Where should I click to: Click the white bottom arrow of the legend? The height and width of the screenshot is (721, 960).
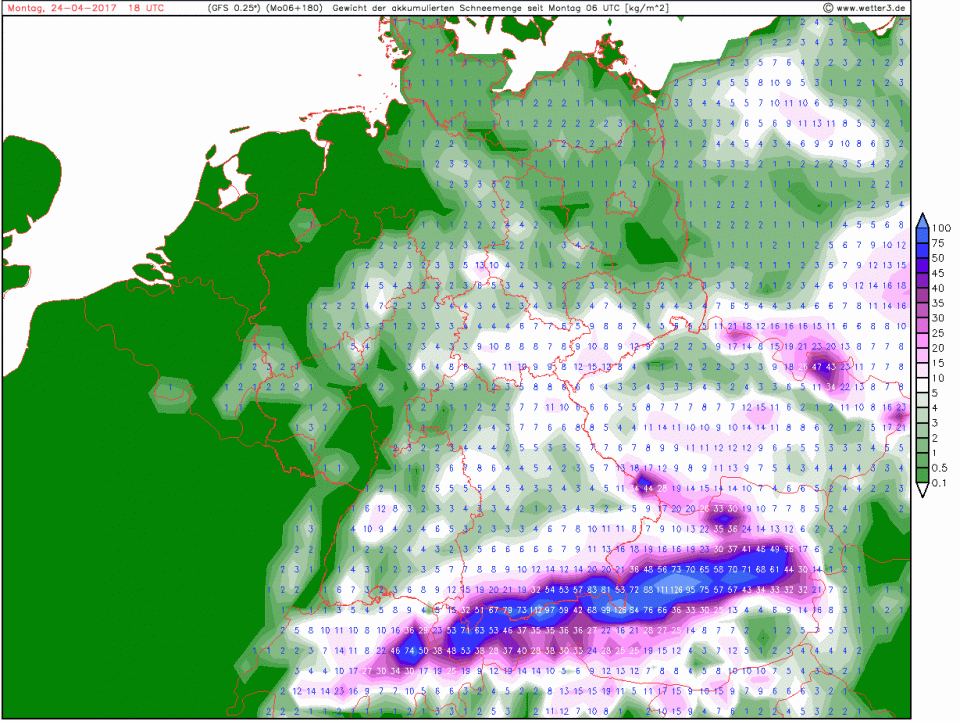pyautogui.click(x=922, y=489)
